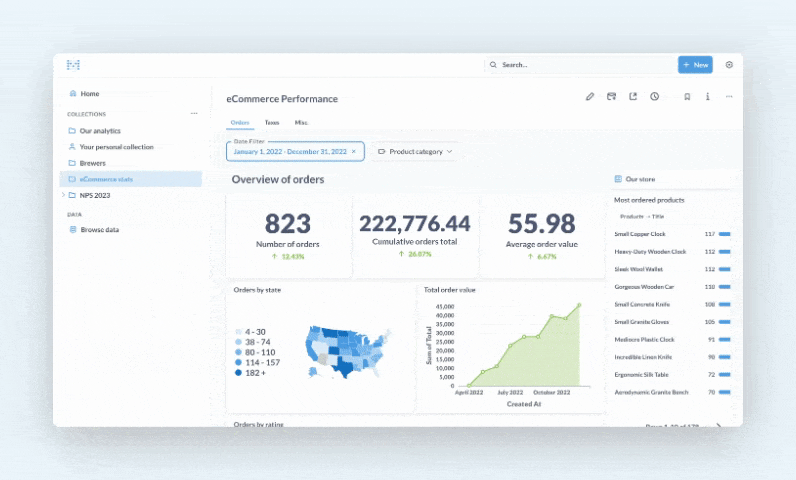Click the clock history icon
The width and height of the screenshot is (796, 480).
(x=654, y=97)
